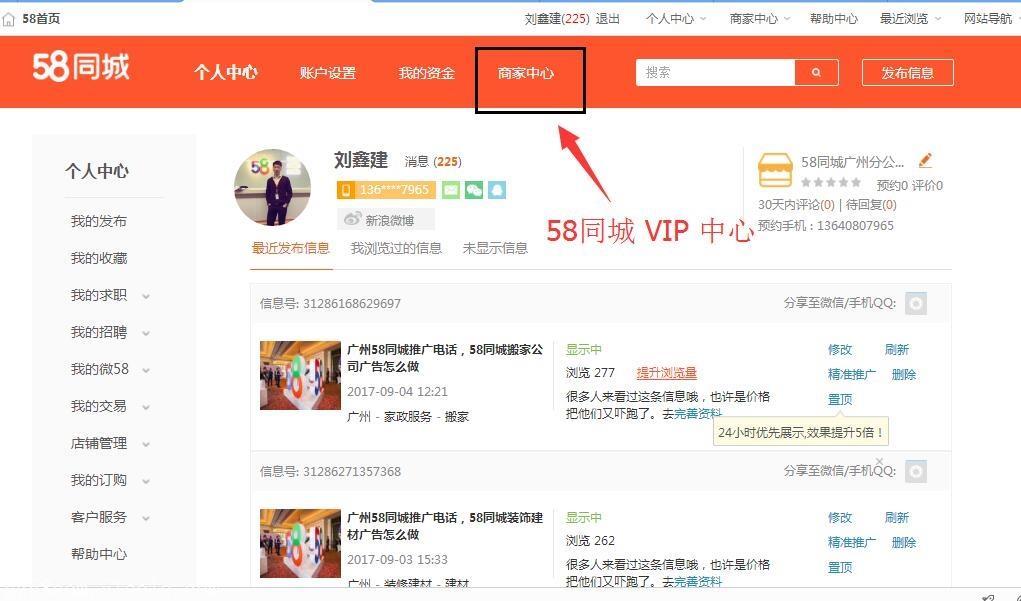The width and height of the screenshot is (1021, 601).
Task: Click the home icon beside 58首页
Action: (8, 20)
